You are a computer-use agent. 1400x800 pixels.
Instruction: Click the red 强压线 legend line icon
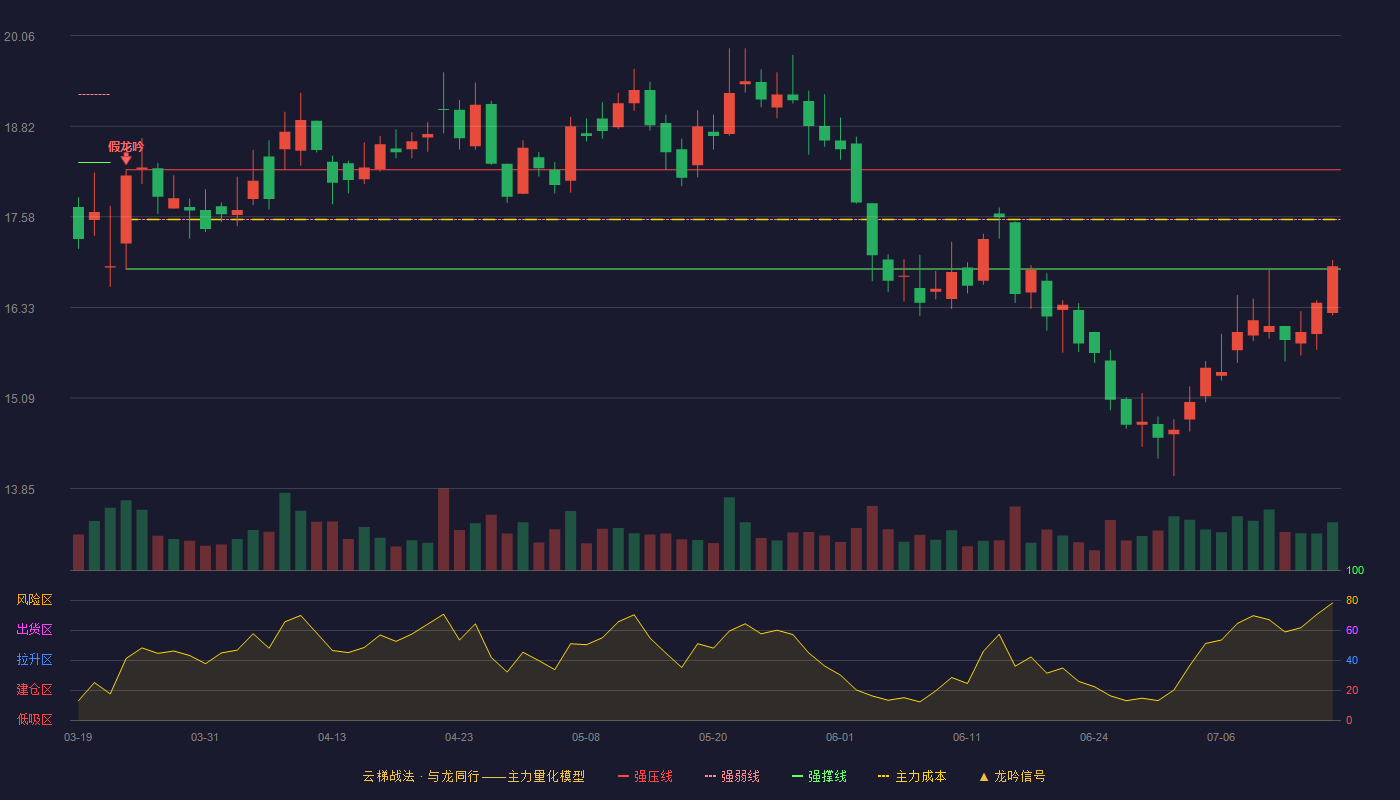tap(623, 776)
